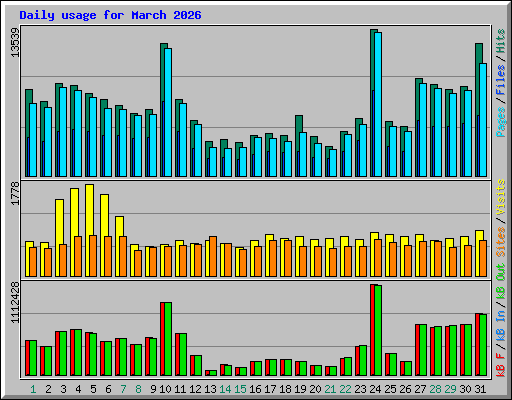
Task: Click day 9 on the x-axis
Action: (x=153, y=389)
